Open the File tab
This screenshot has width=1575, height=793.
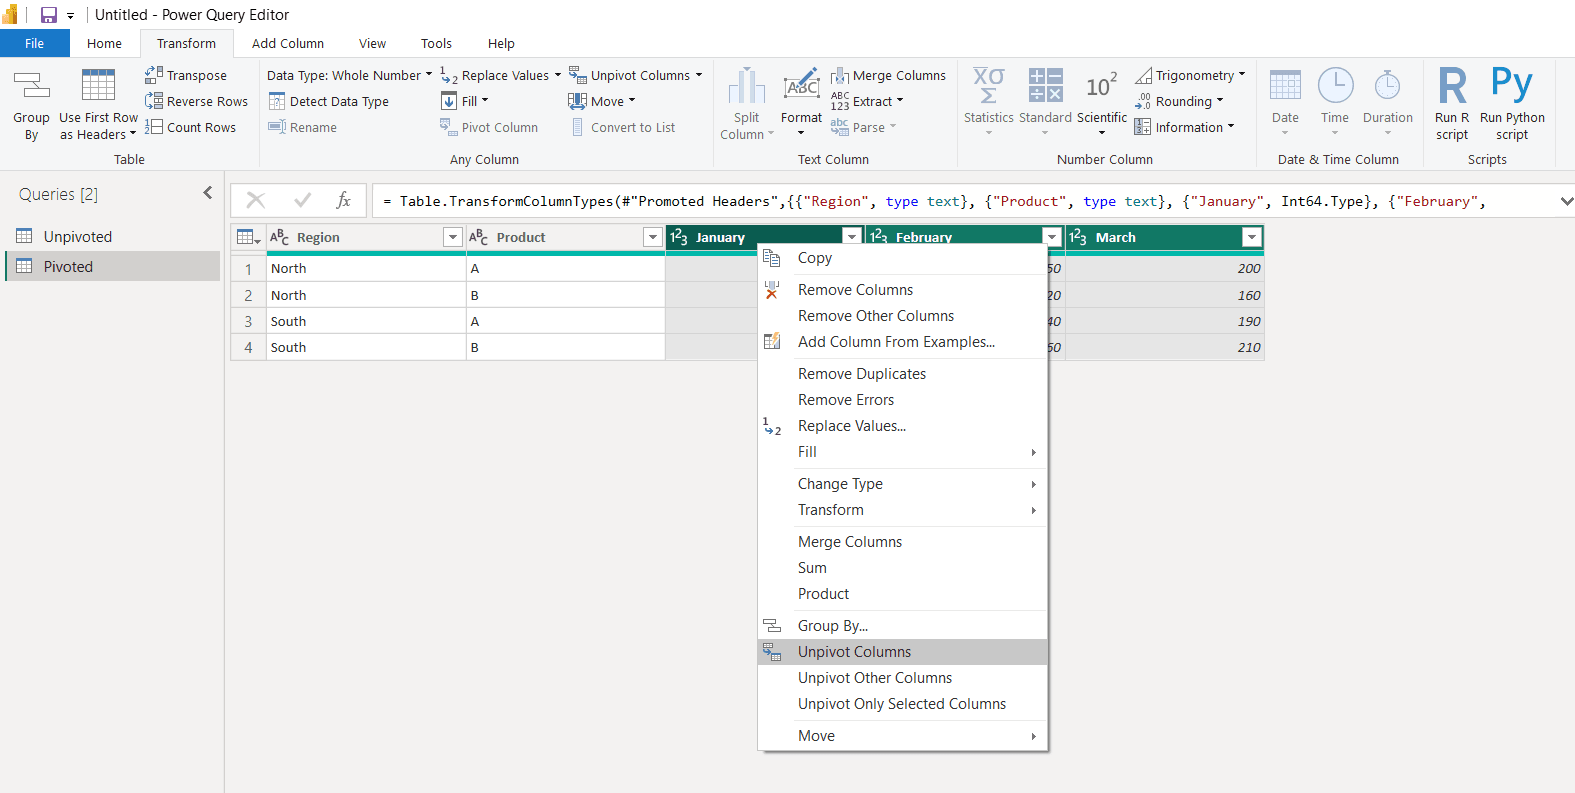[x=35, y=43]
